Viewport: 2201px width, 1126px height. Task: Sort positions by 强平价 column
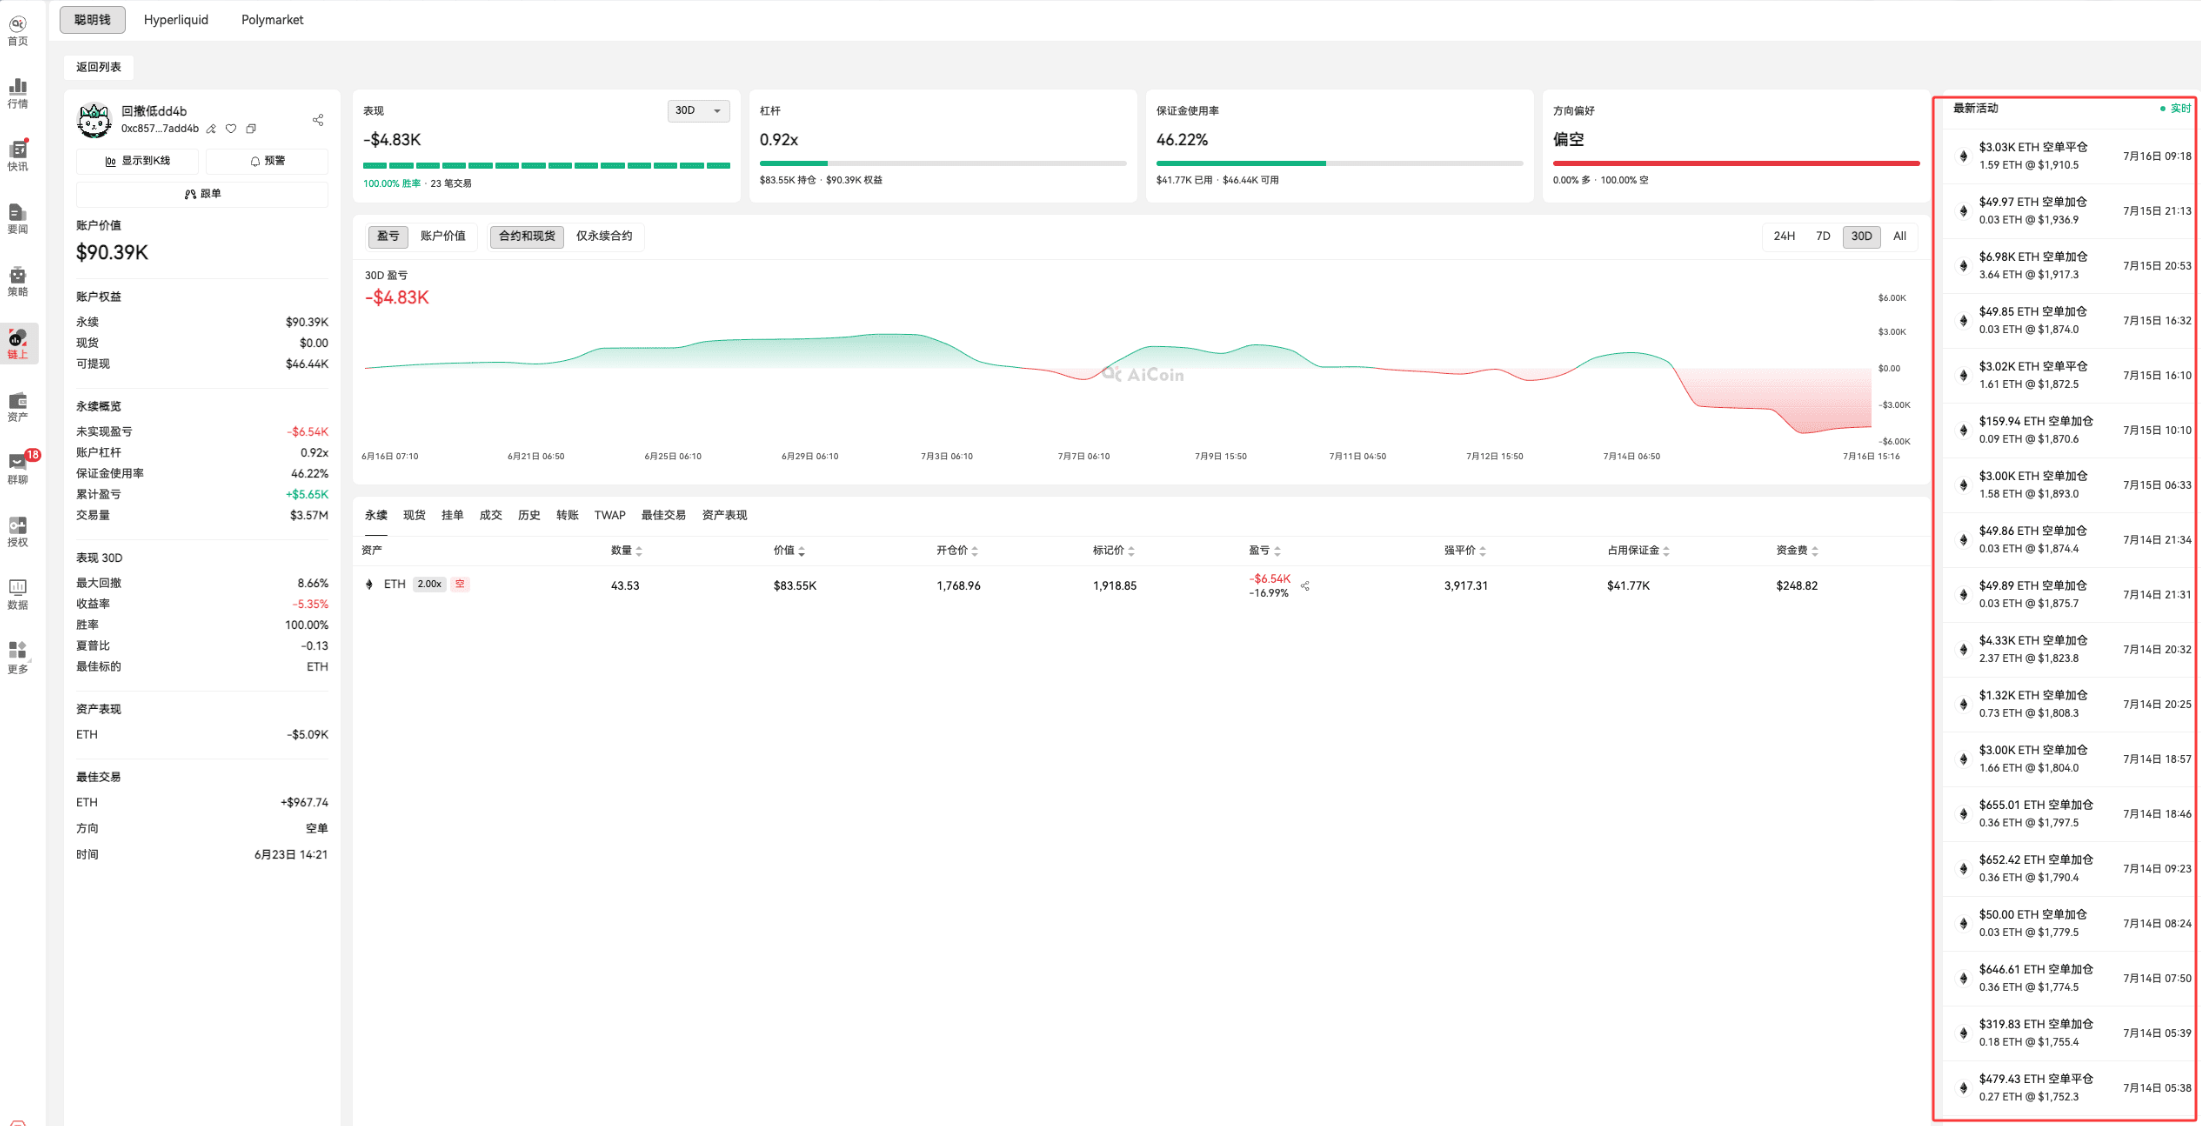click(1465, 550)
